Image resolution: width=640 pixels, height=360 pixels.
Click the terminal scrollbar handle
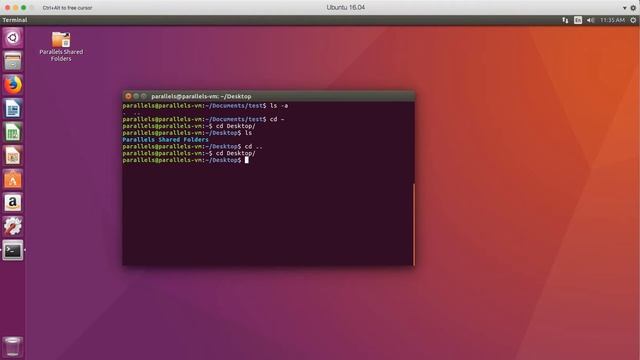pyautogui.click(x=414, y=224)
